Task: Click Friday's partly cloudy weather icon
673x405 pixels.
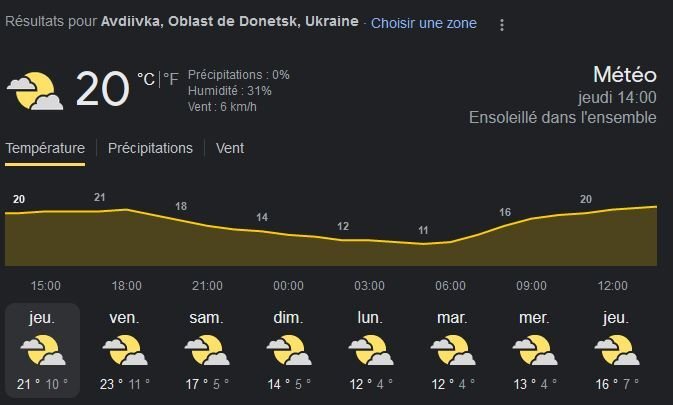Action: click(x=126, y=351)
